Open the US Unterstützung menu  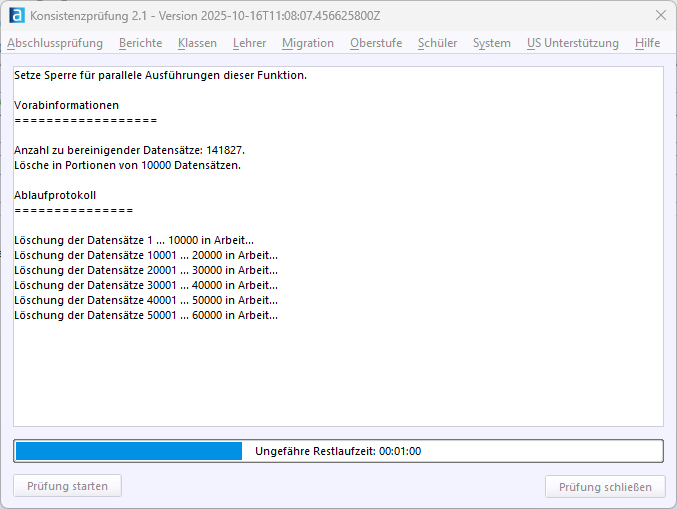click(x=572, y=43)
